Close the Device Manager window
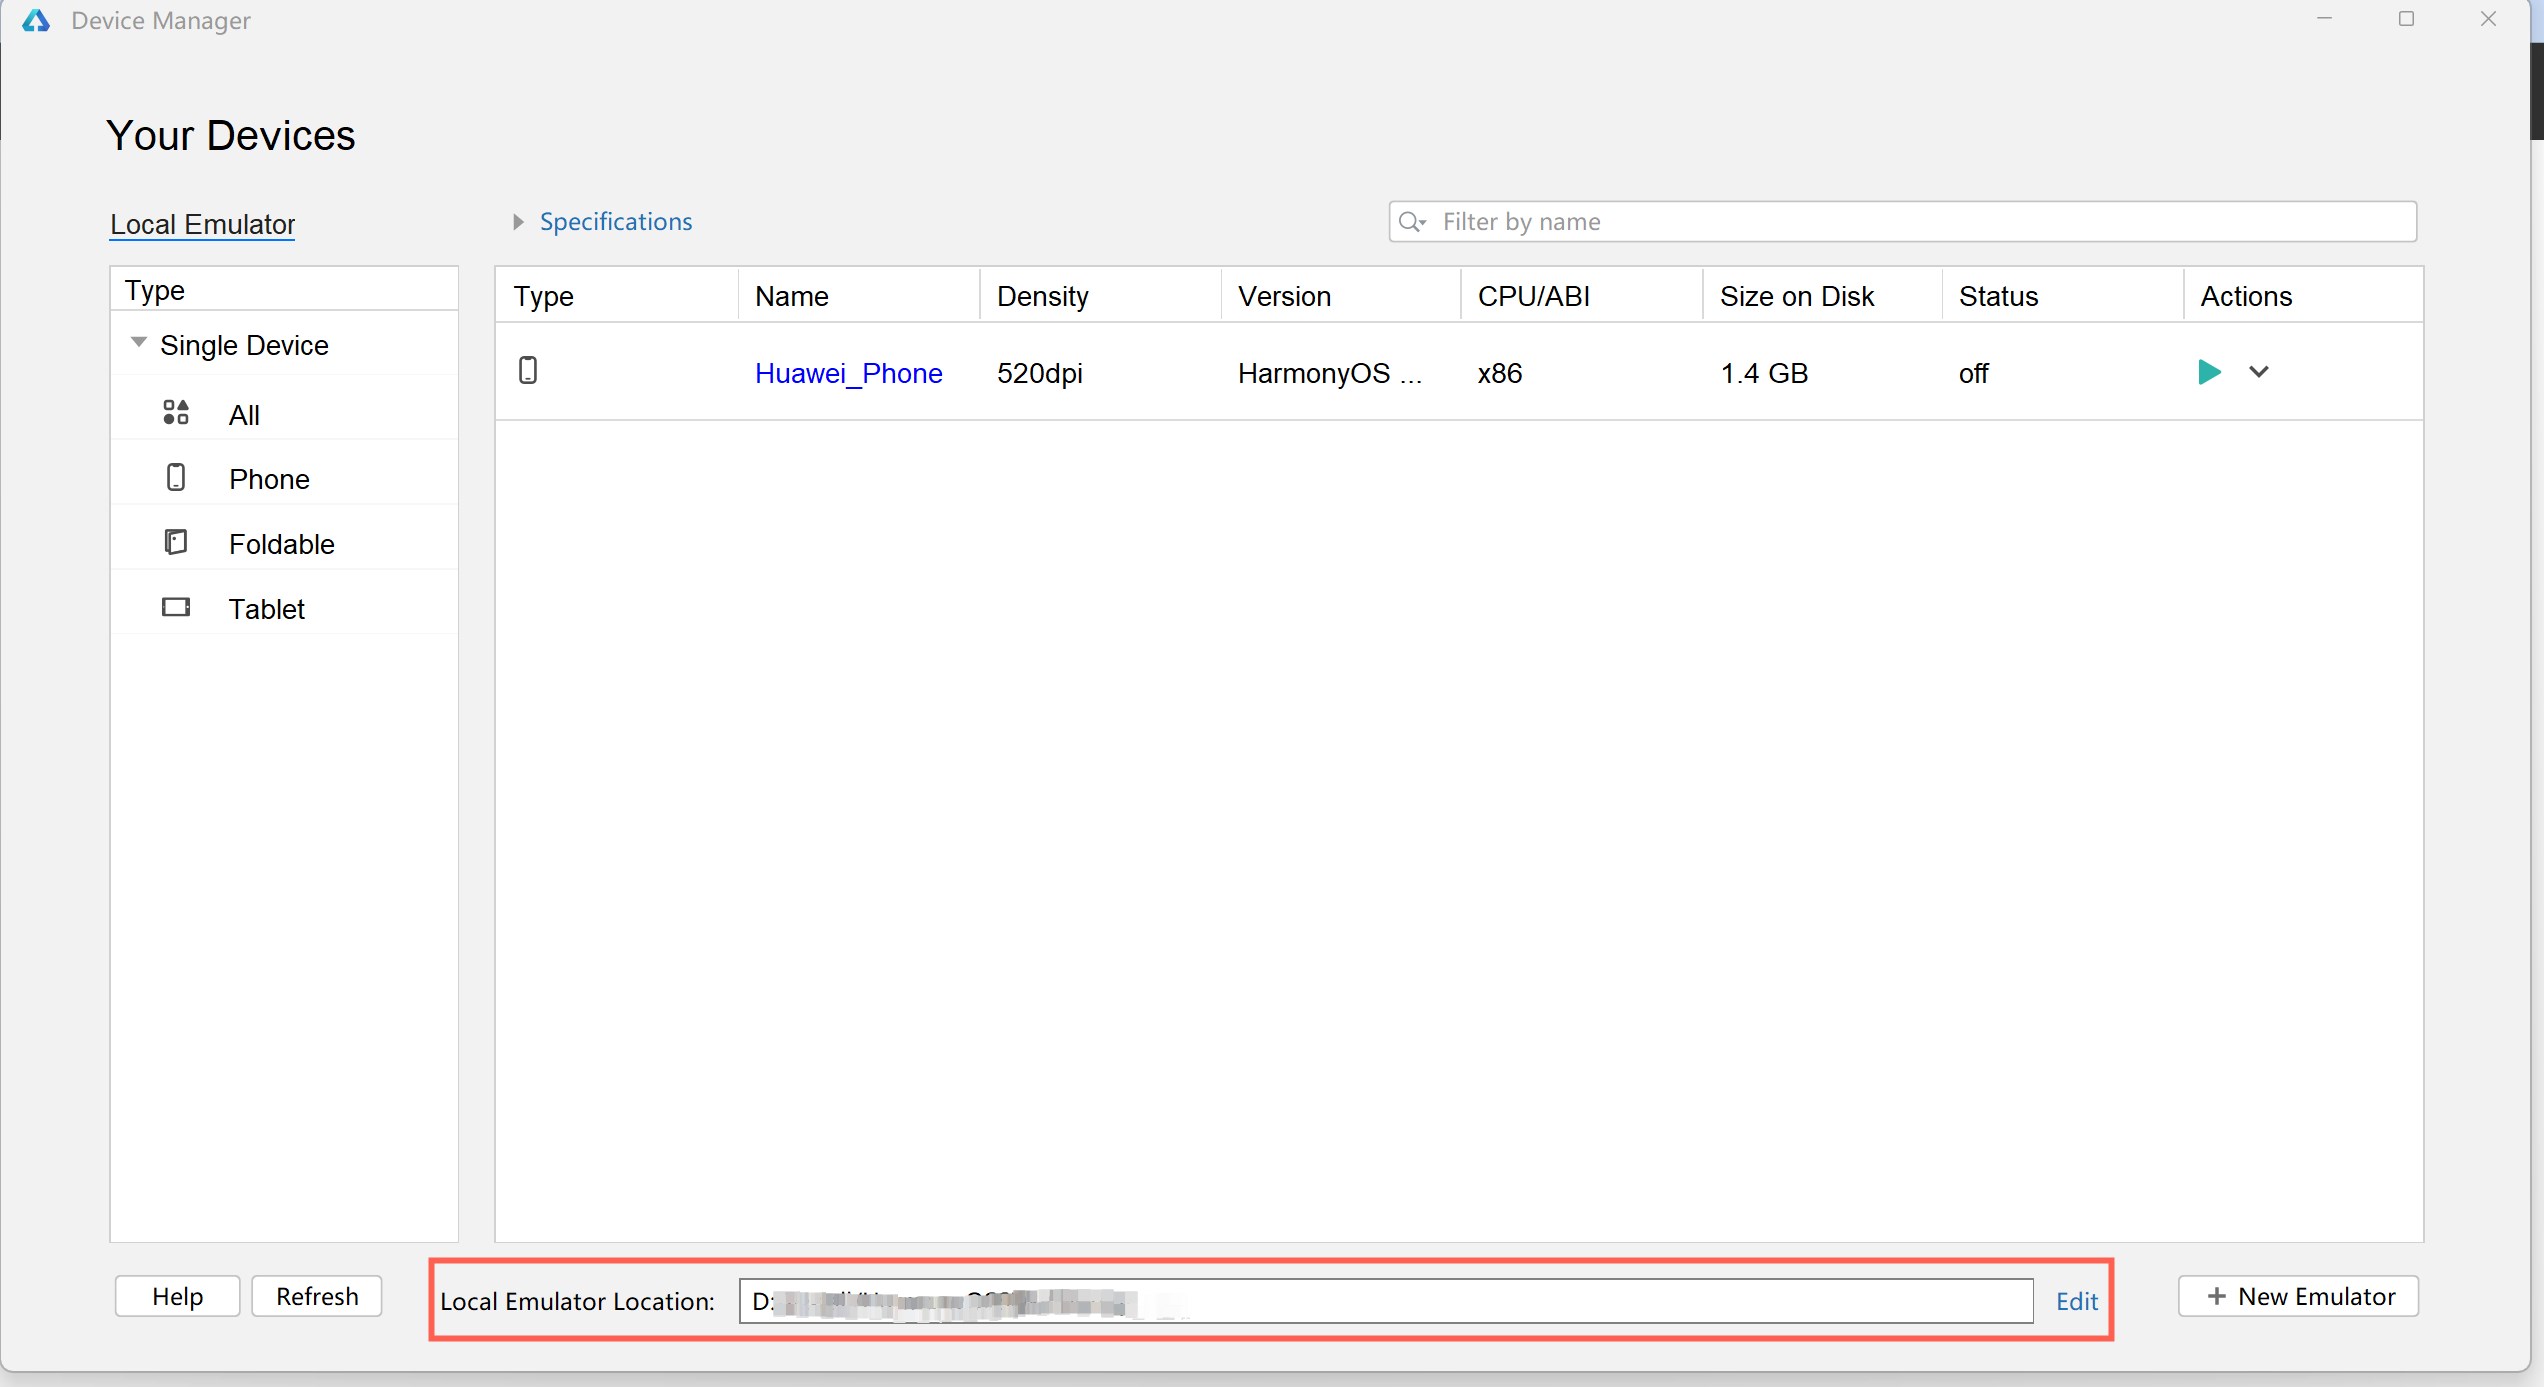Screen dimensions: 2544x1387 tap(2489, 19)
